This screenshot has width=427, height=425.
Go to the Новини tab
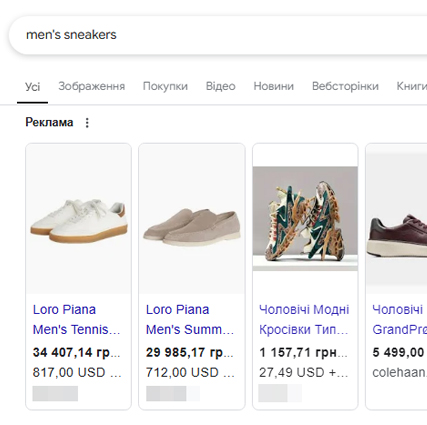click(274, 86)
